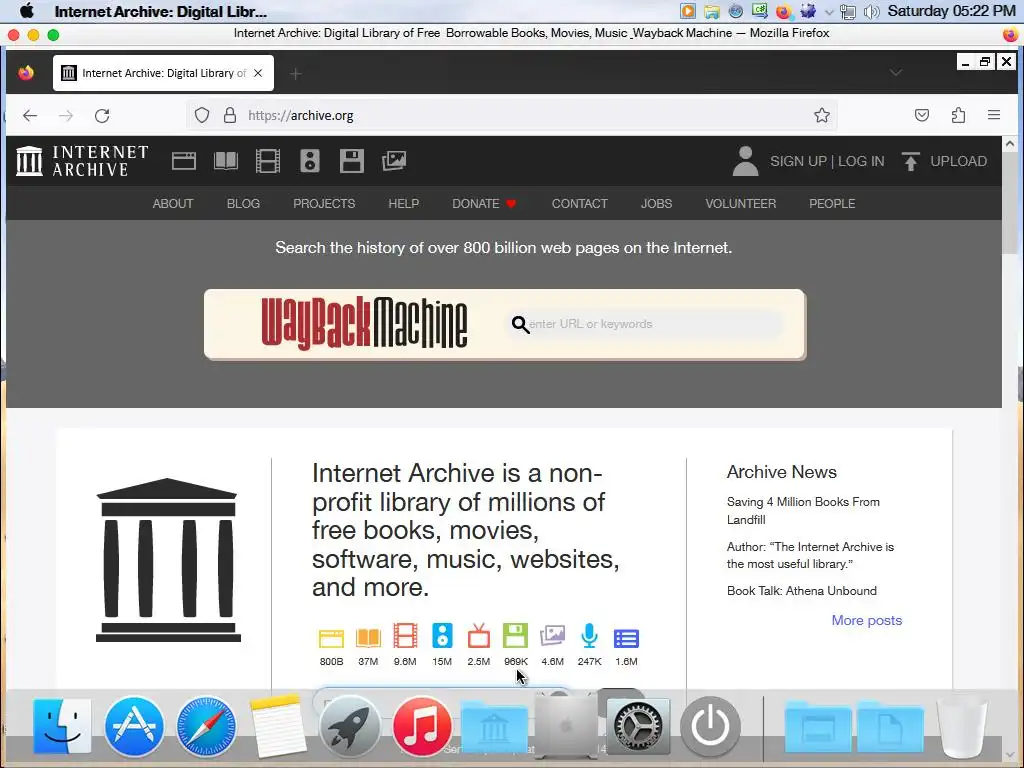Click the Firefox View icon left of the tab
This screenshot has width=1024, height=768.
(26, 72)
